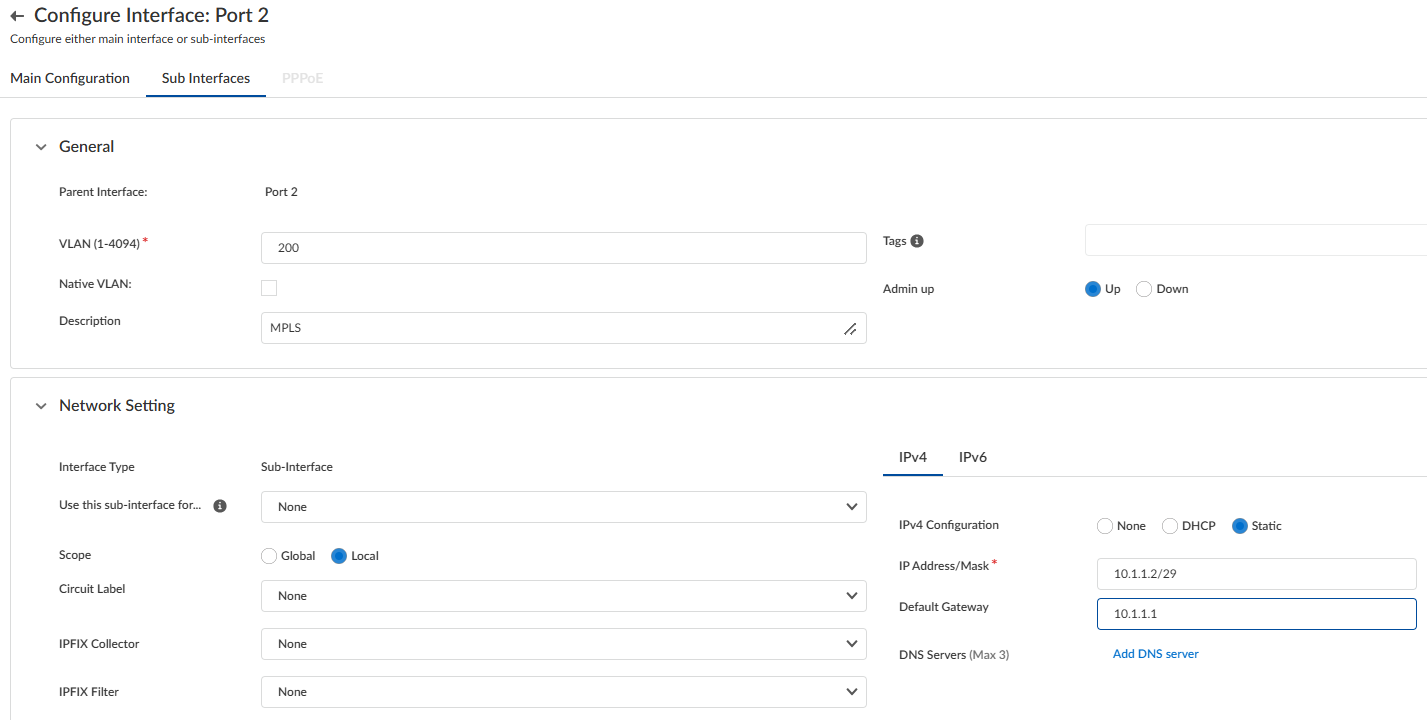This screenshot has width=1427, height=720.
Task: Open the IPFIX Filter dropdown
Action: pyautogui.click(x=563, y=692)
